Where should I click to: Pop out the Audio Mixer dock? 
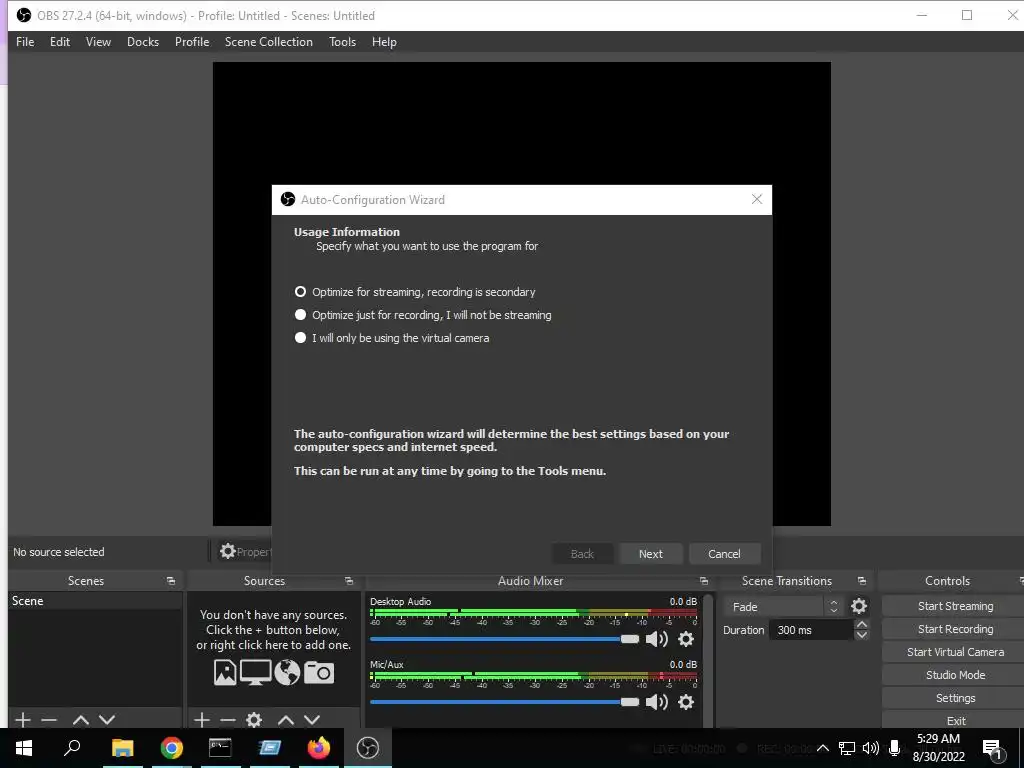click(x=703, y=581)
